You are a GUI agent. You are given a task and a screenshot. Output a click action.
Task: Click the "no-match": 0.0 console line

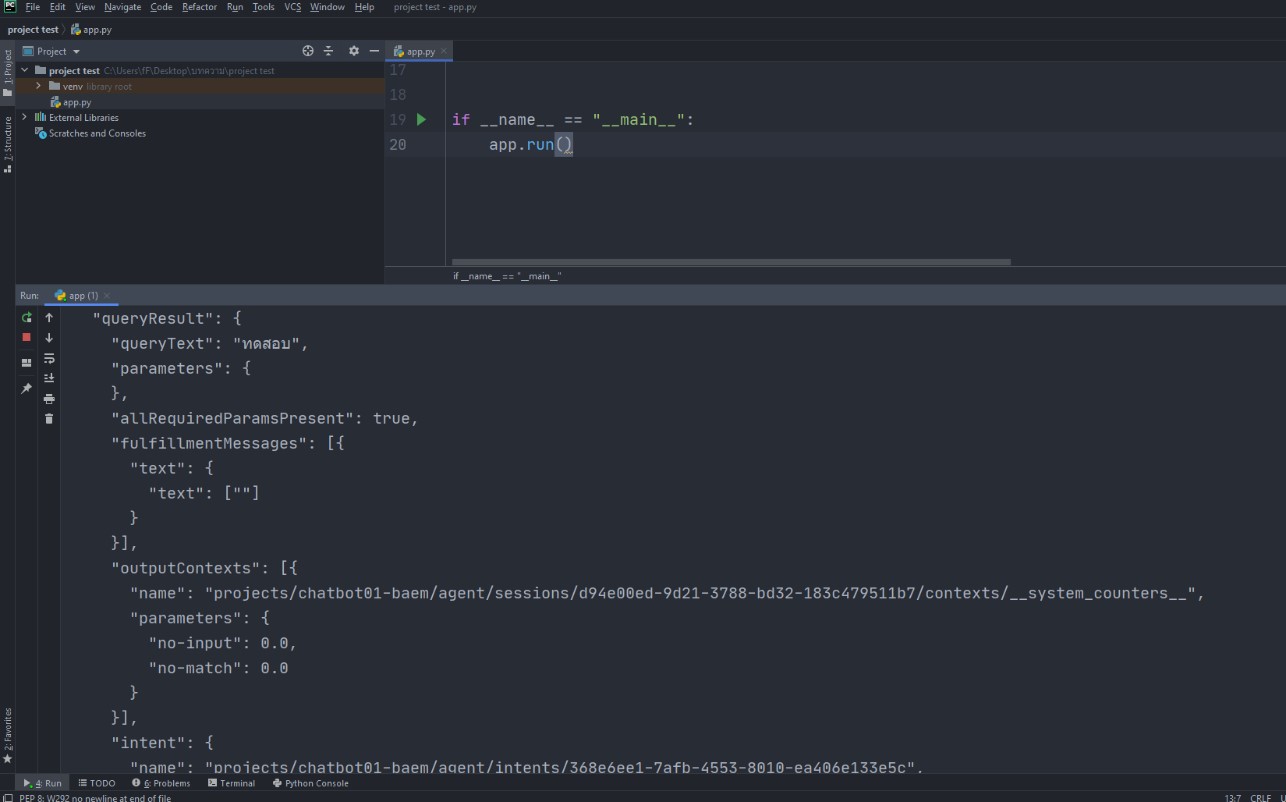click(218, 667)
